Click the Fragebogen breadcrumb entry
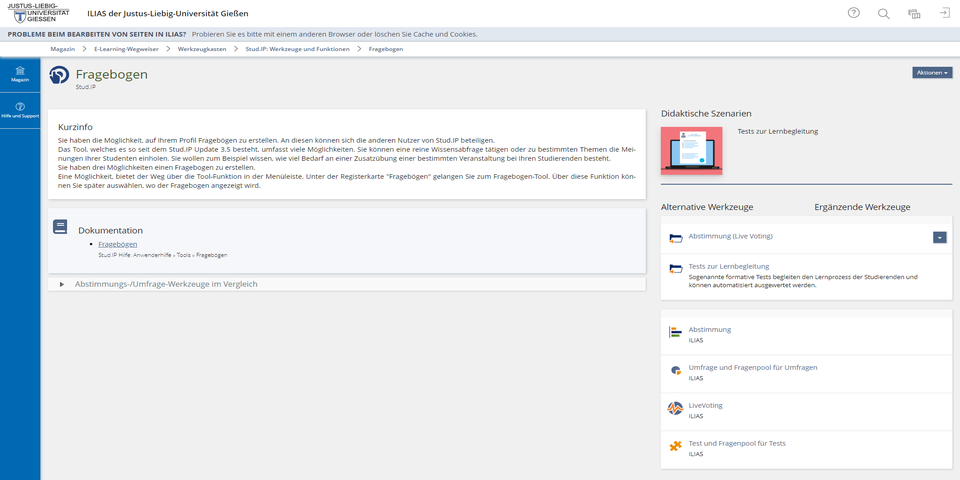 386,49
